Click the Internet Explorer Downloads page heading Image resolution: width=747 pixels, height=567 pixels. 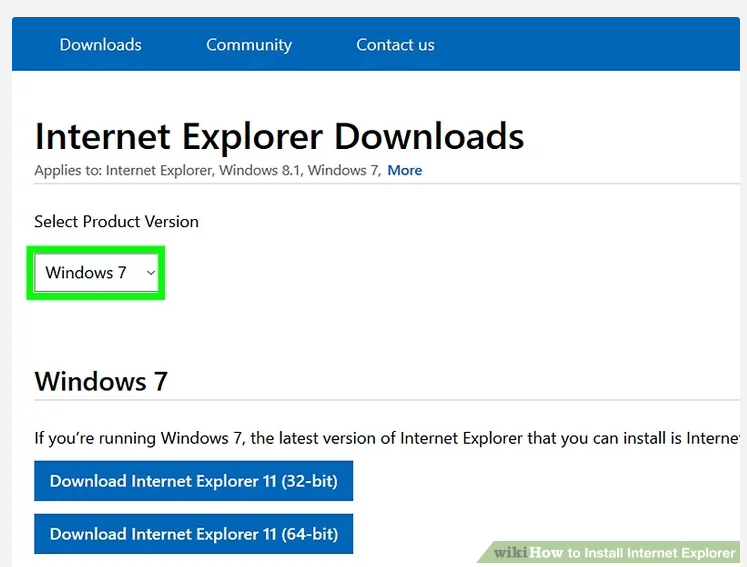tap(279, 136)
